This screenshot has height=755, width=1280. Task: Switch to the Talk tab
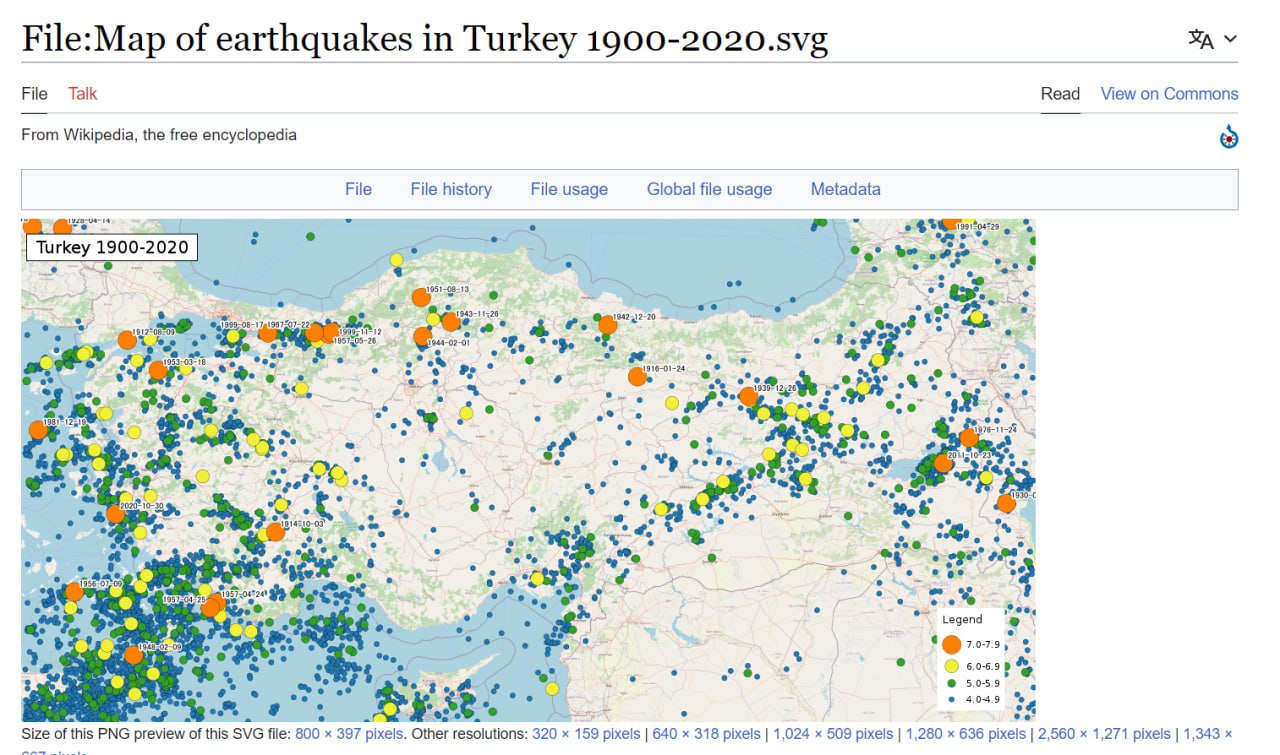[82, 94]
